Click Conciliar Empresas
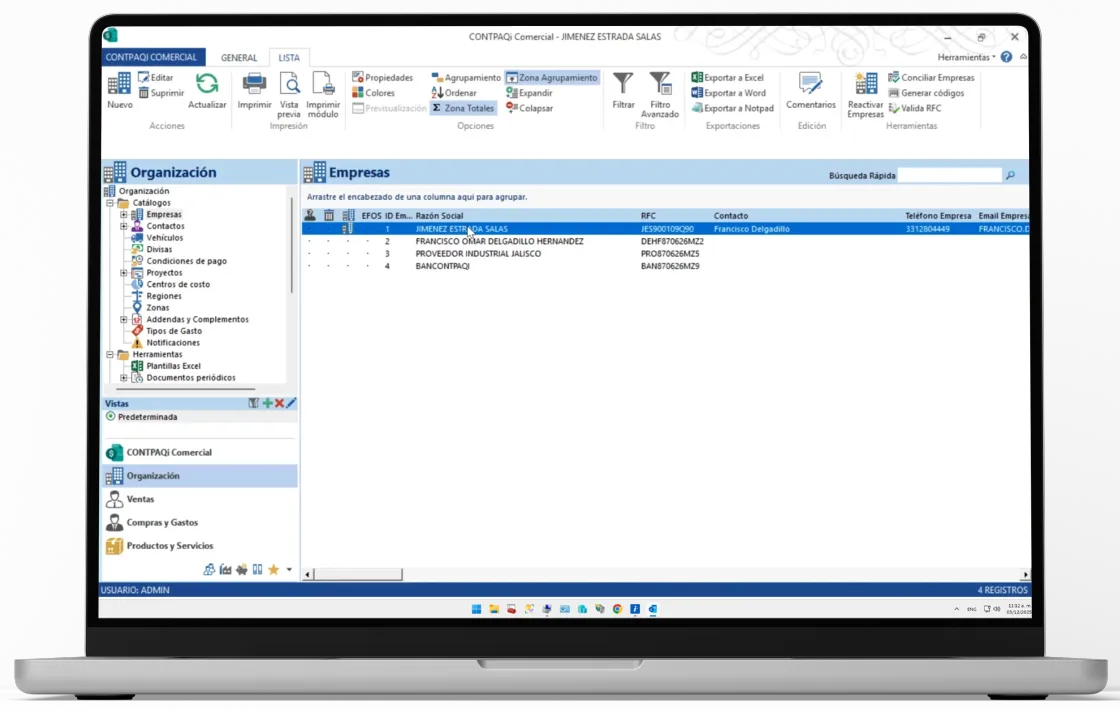 click(x=931, y=77)
